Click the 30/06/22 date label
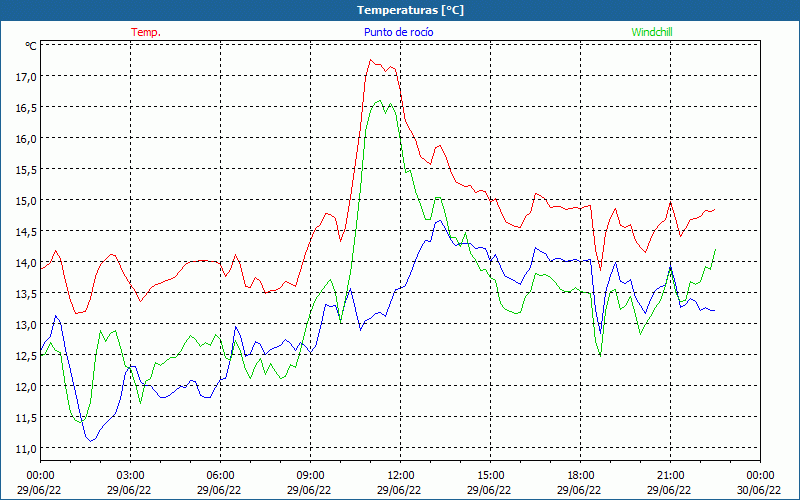Image resolution: width=800 pixels, height=500 pixels. [760, 490]
